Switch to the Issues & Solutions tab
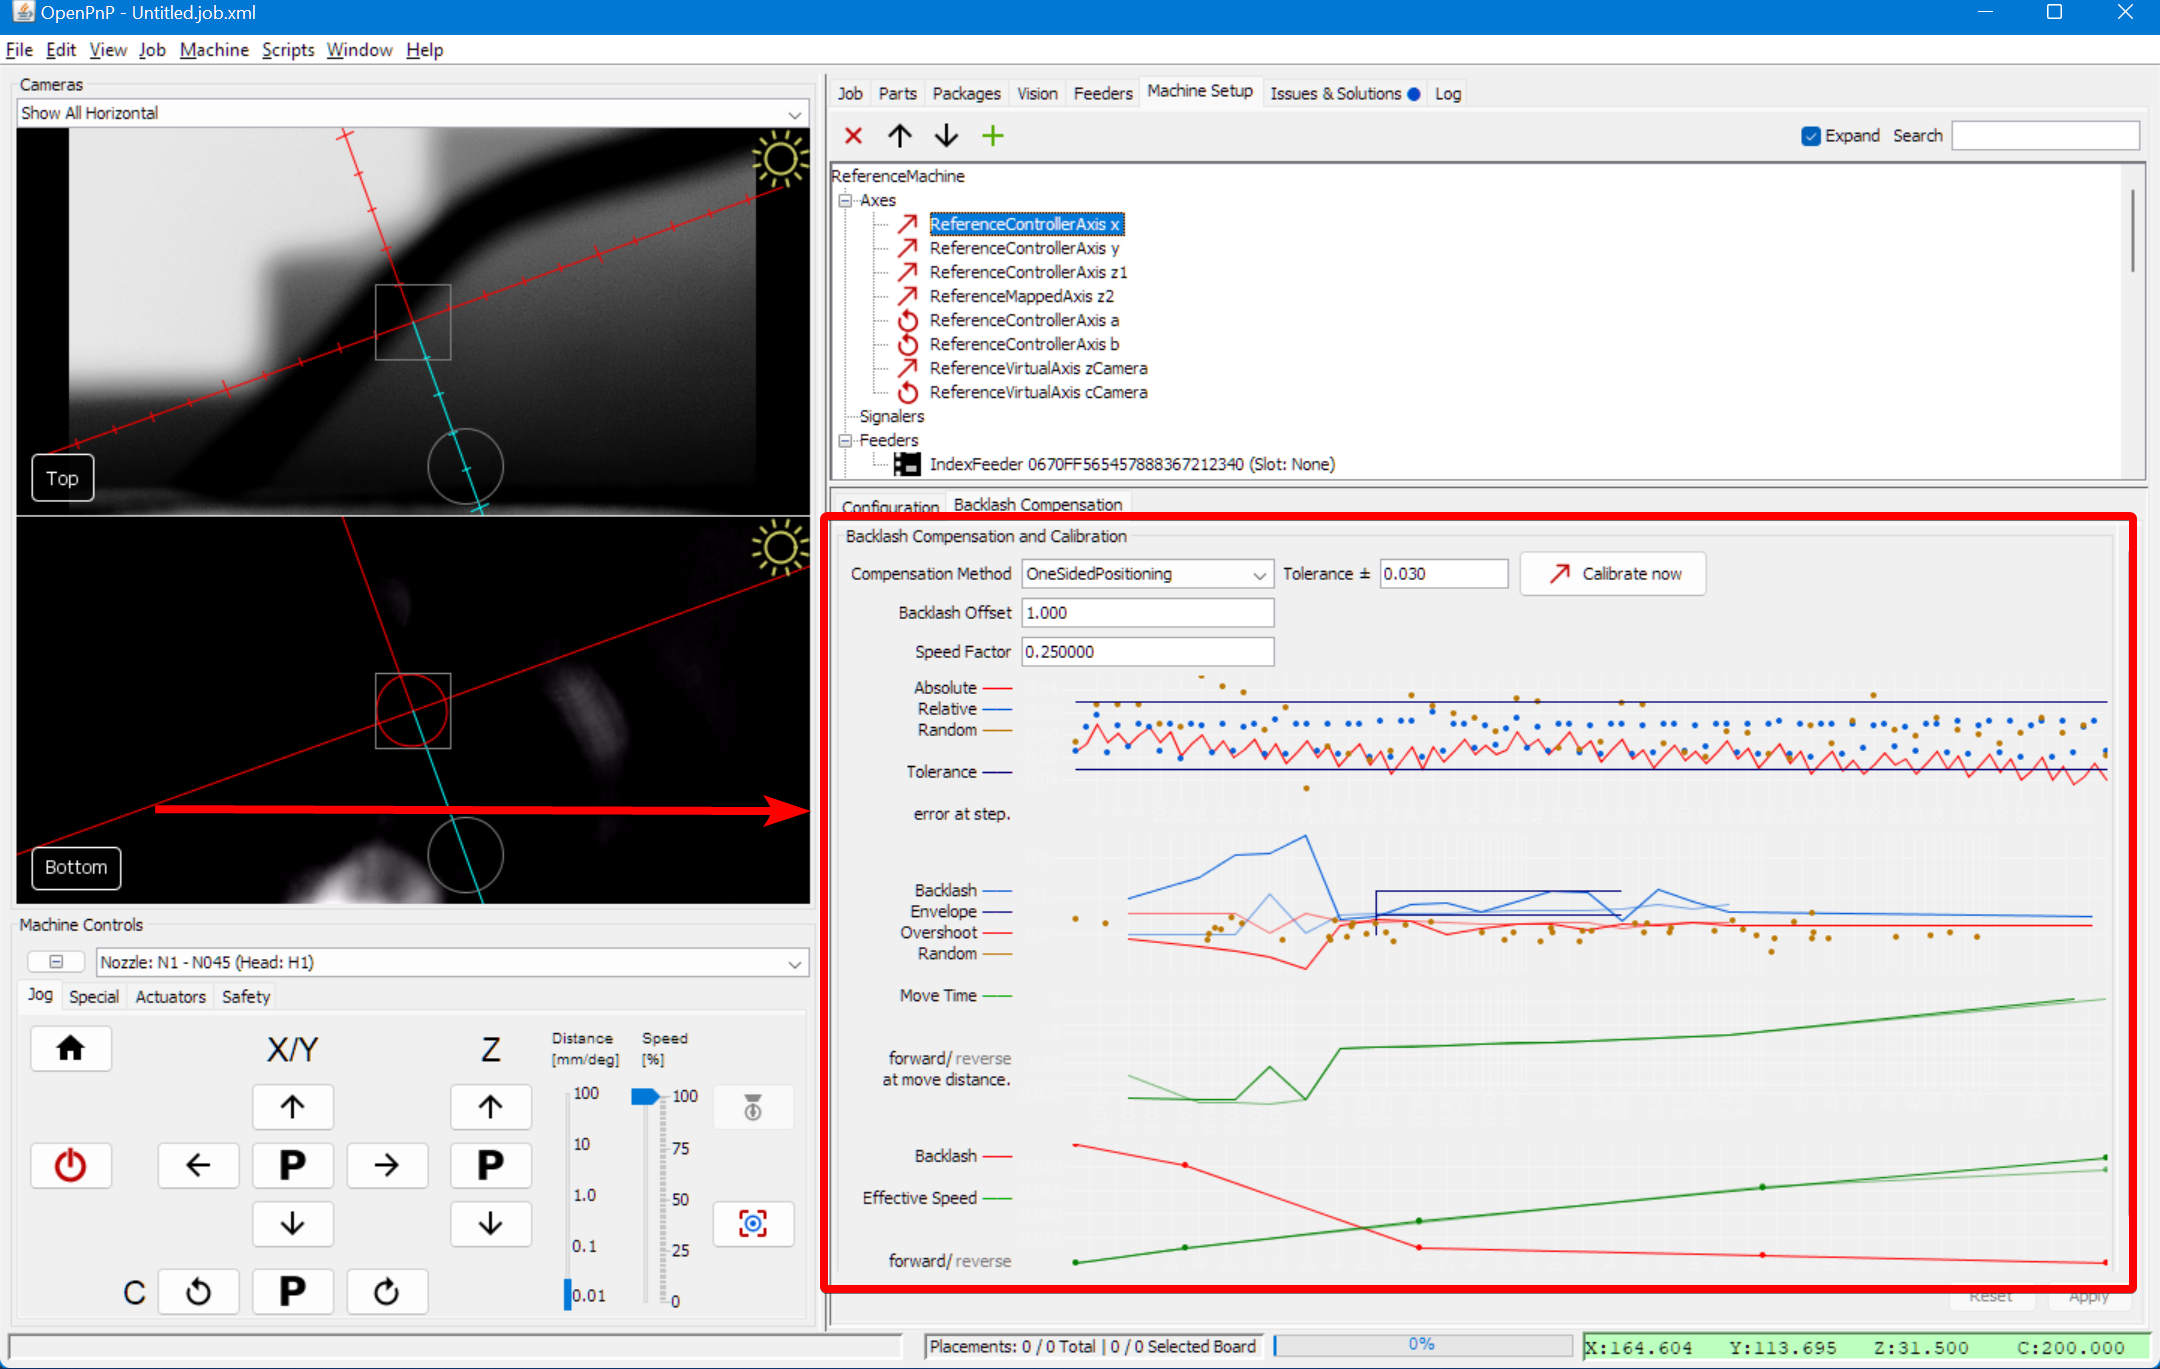 1340,93
